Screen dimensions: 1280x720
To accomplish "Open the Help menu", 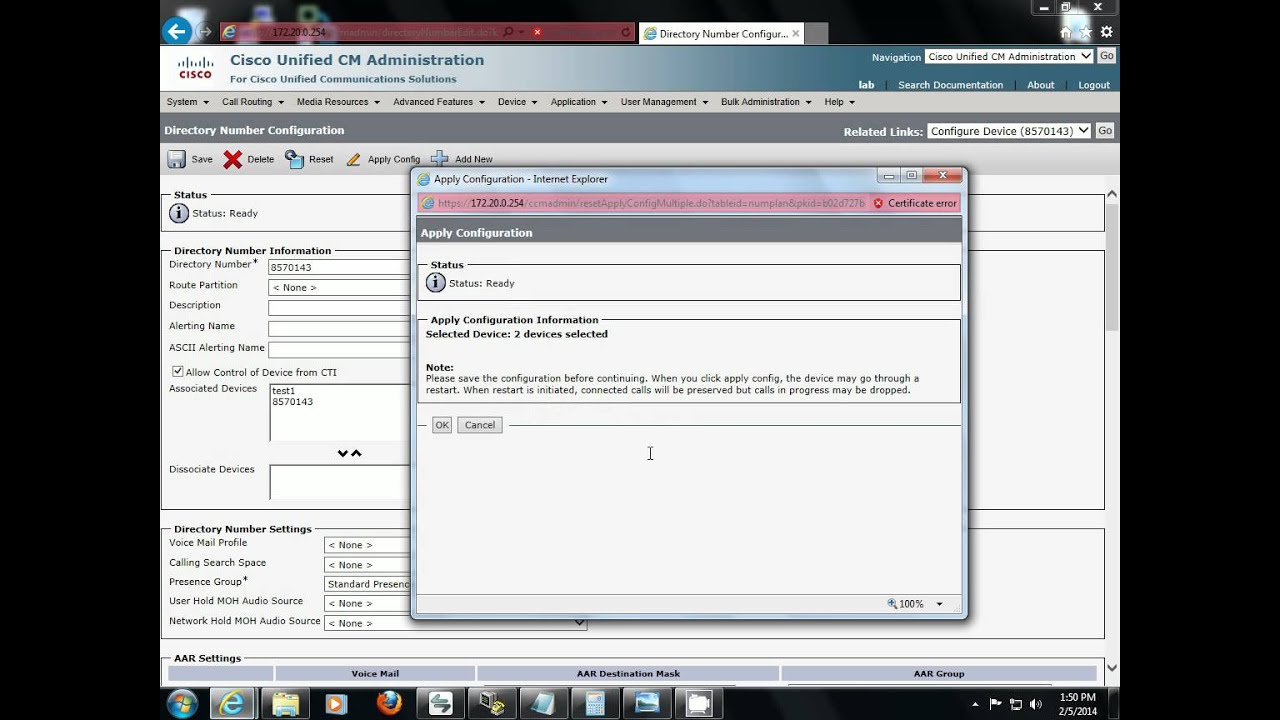I will (x=839, y=102).
